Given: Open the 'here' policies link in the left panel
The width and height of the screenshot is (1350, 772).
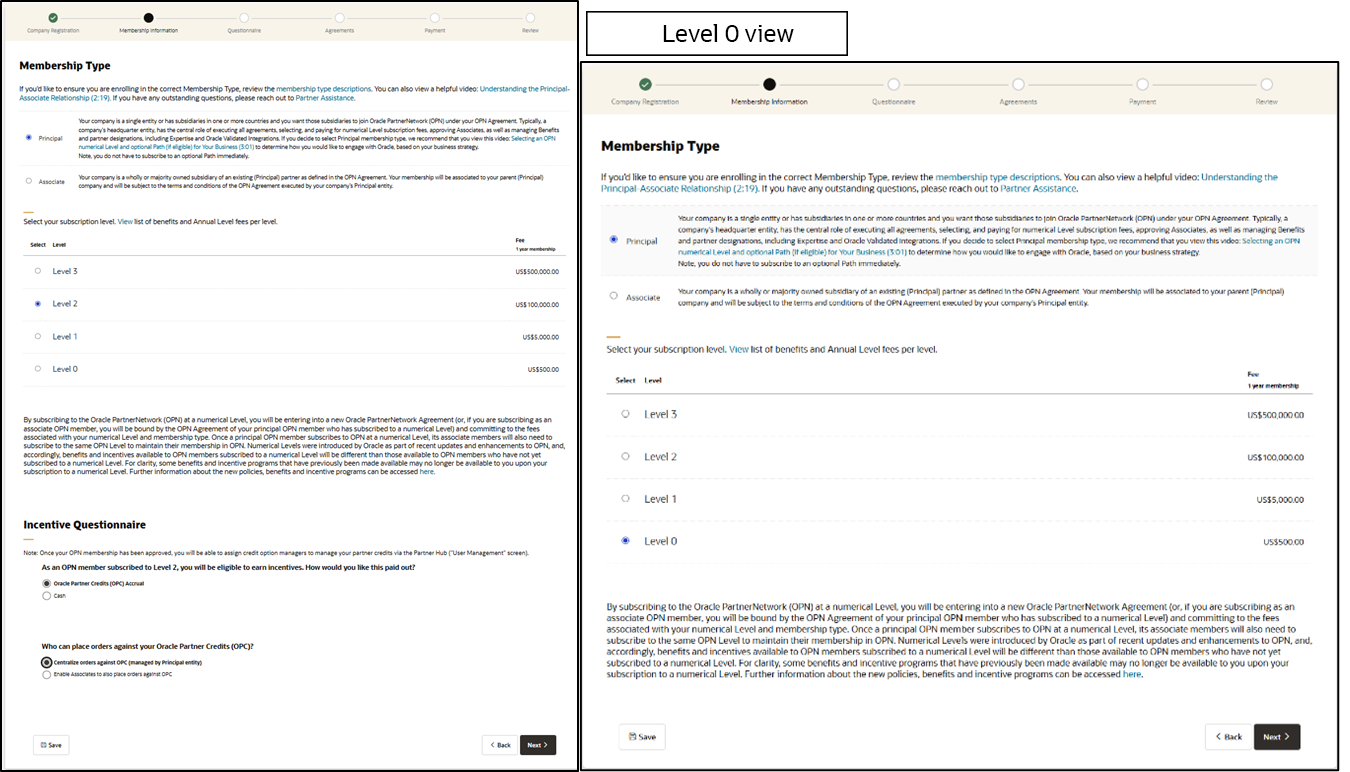Looking at the screenshot, I should [427, 471].
